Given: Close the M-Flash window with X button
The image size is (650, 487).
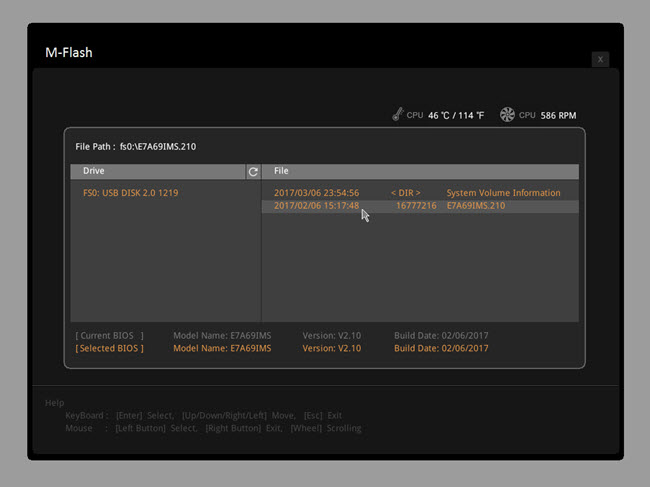Looking at the screenshot, I should (600, 59).
